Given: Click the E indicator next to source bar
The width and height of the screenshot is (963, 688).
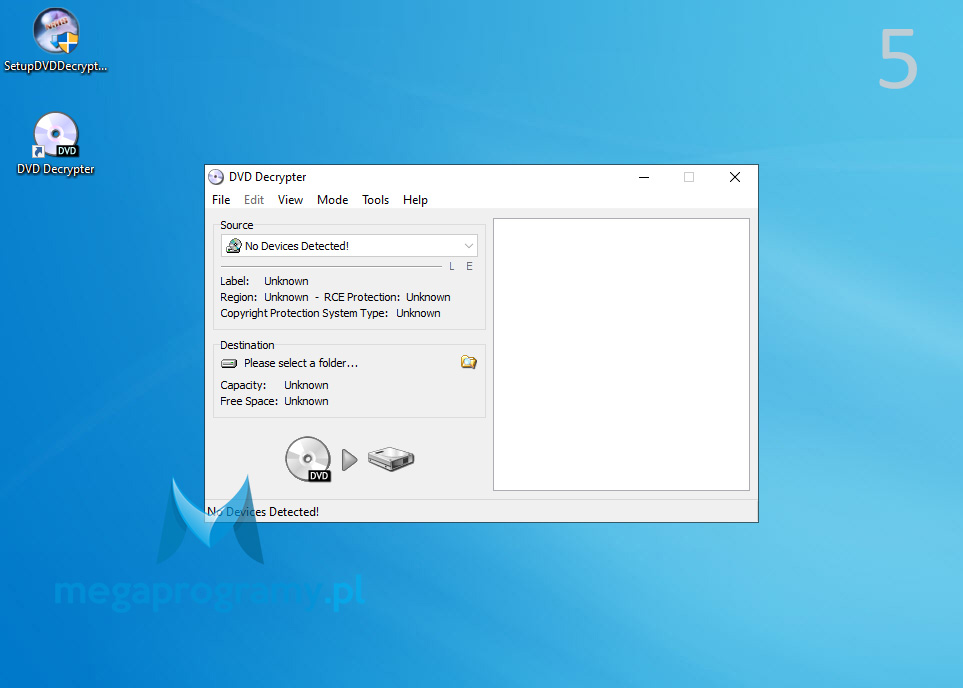Looking at the screenshot, I should [469, 267].
